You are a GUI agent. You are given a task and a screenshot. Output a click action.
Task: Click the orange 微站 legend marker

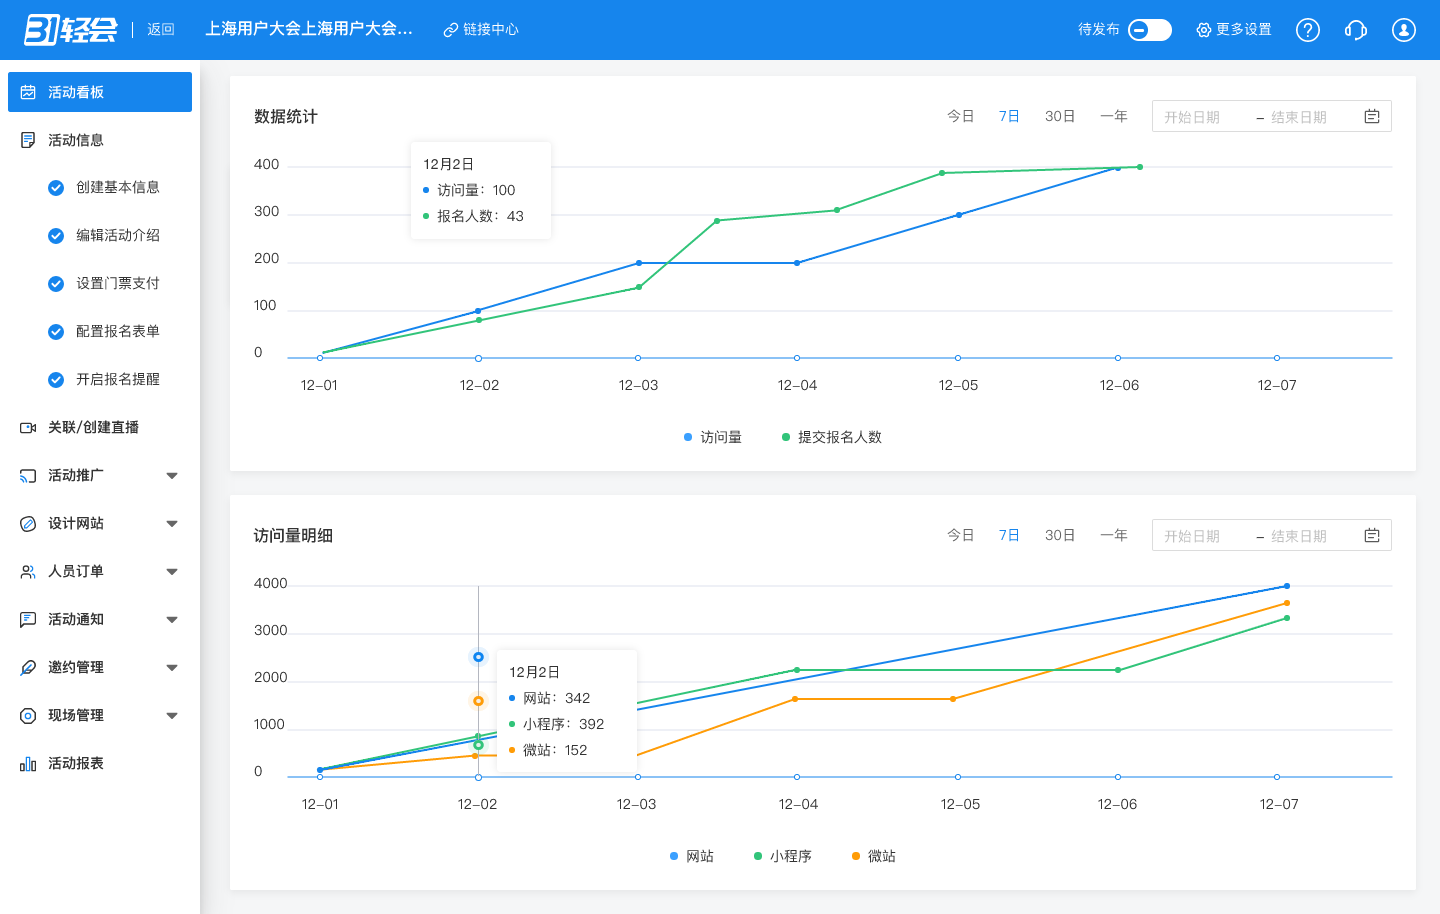(856, 856)
